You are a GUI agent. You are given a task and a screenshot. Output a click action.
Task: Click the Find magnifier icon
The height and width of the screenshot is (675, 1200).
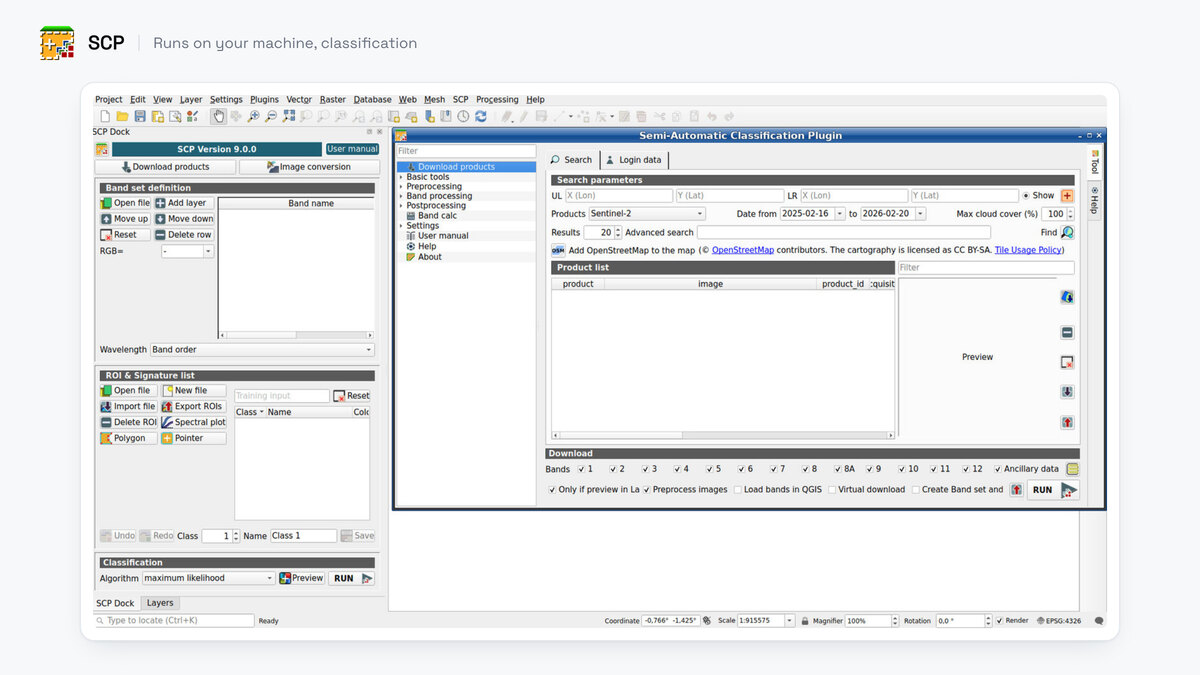(1067, 232)
